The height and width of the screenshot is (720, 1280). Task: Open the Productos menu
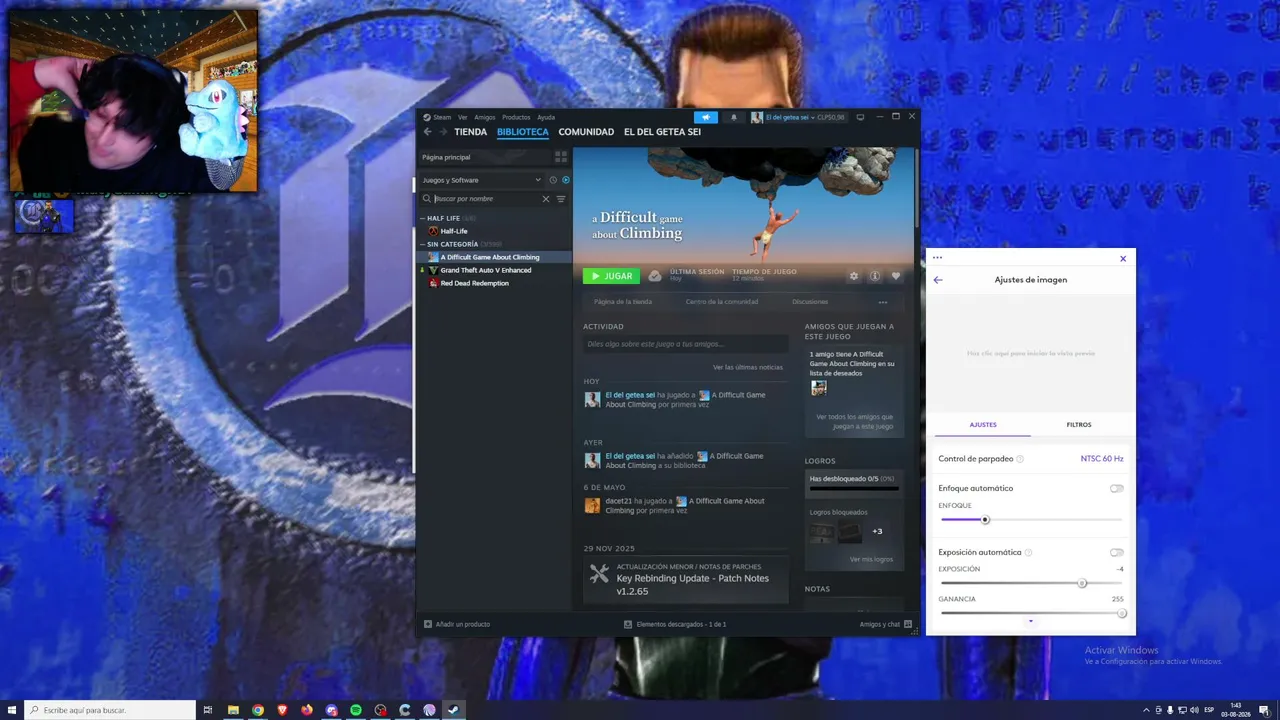(516, 117)
